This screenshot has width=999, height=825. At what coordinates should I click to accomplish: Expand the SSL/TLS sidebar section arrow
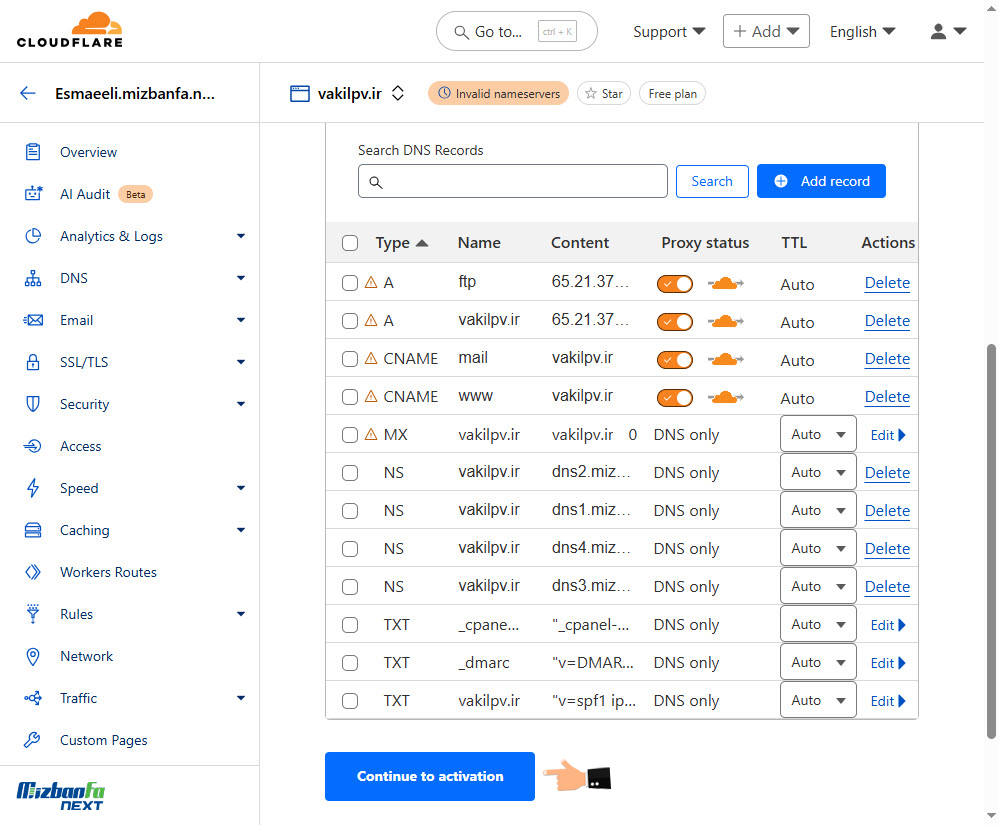(x=241, y=362)
